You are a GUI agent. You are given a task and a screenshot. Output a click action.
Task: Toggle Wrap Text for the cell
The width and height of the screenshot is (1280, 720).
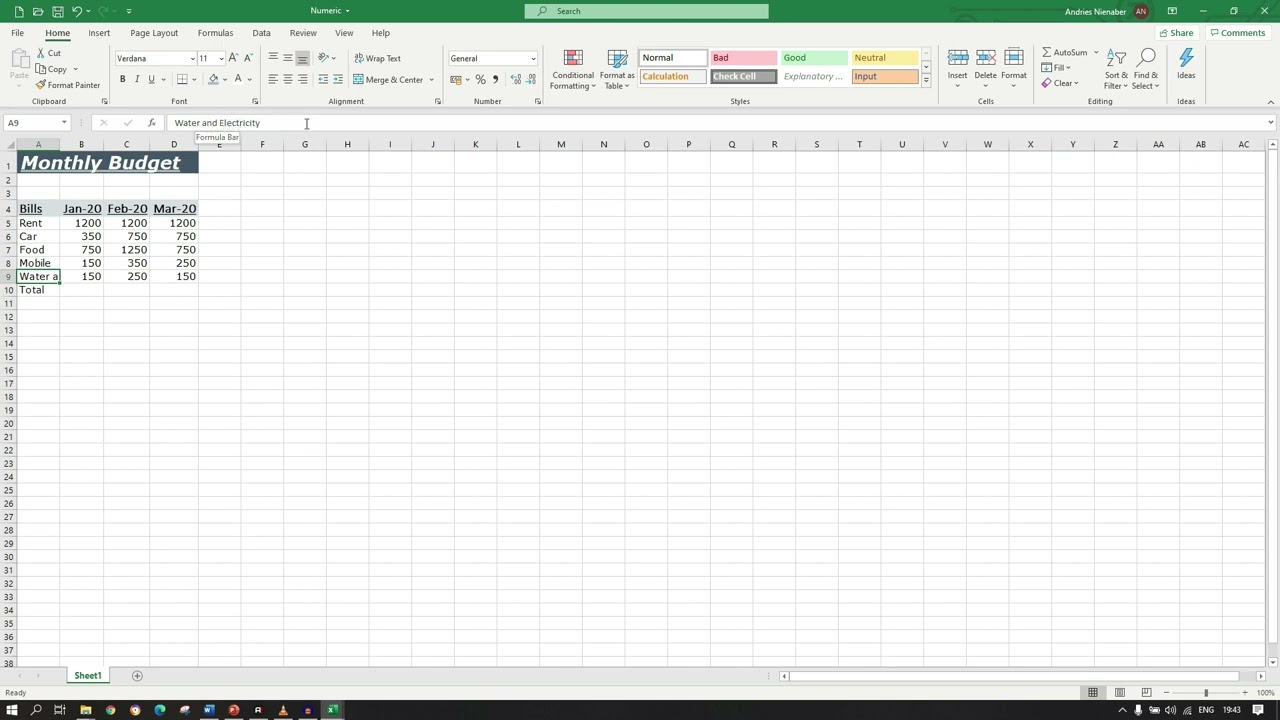pyautogui.click(x=377, y=58)
